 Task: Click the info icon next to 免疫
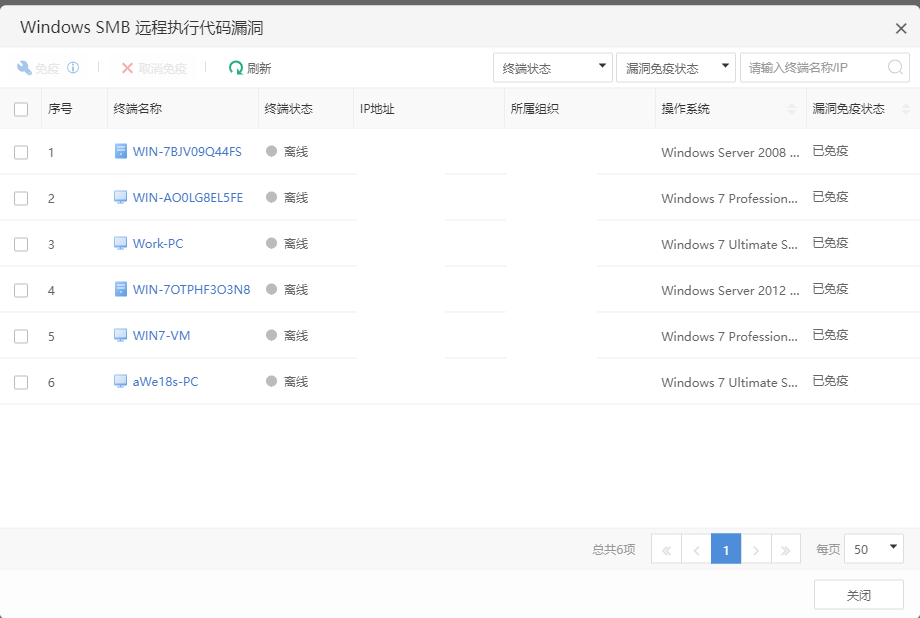tap(73, 68)
